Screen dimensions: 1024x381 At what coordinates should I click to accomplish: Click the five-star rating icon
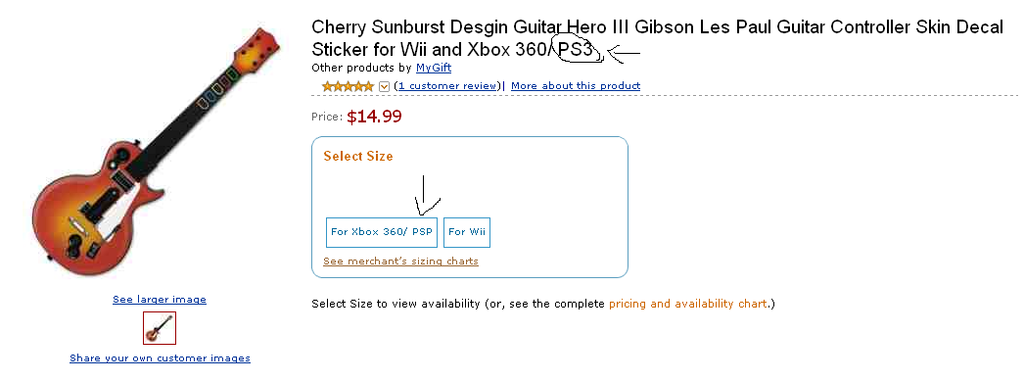[348, 86]
